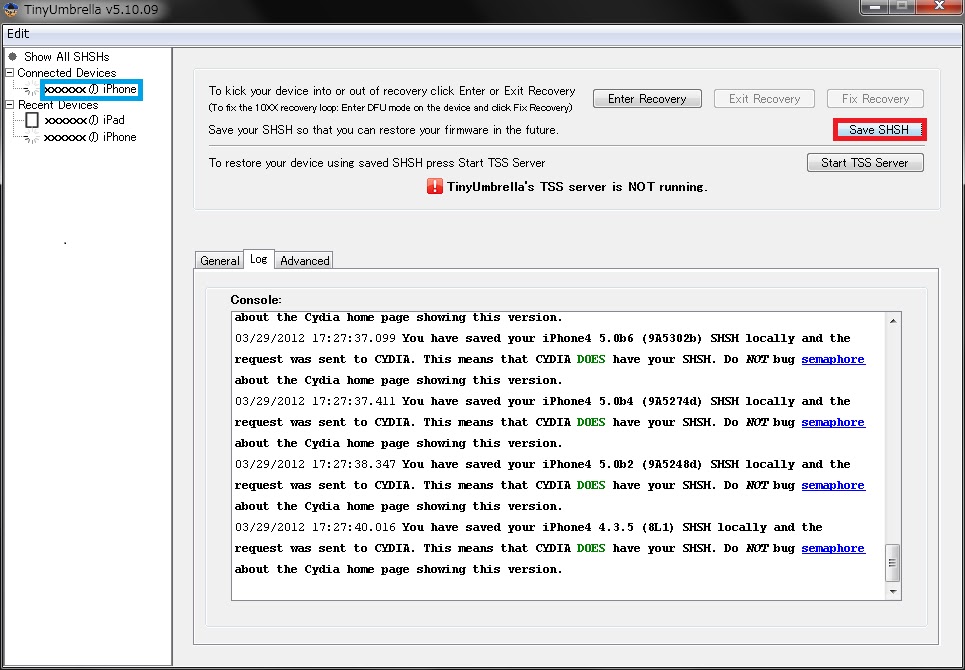The height and width of the screenshot is (670, 965).
Task: Click the spinner icon beside recent iPhone
Action: pos(31,137)
